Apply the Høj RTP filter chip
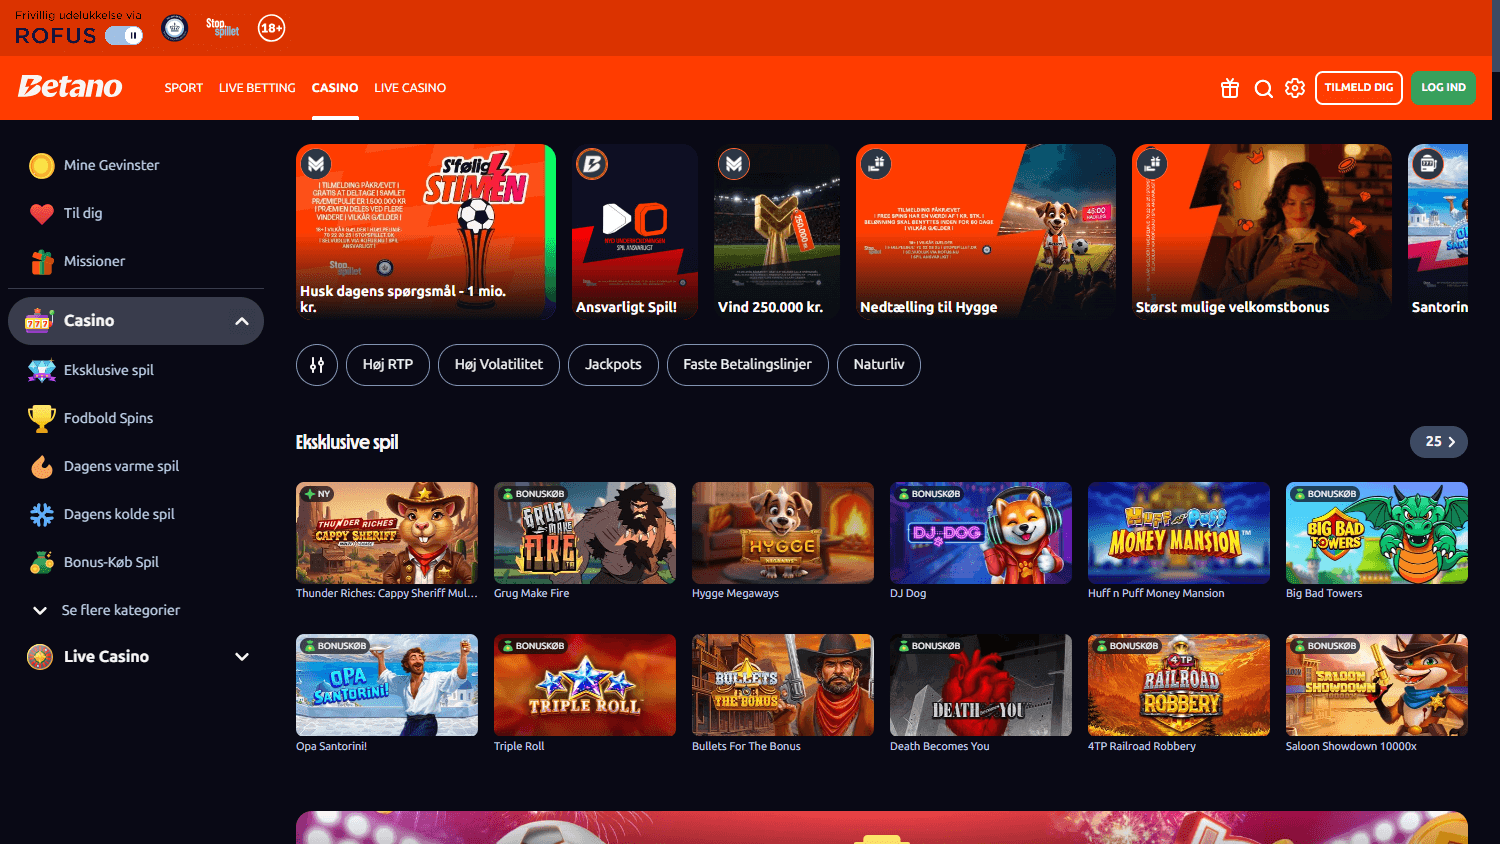This screenshot has height=844, width=1500. [x=388, y=365]
